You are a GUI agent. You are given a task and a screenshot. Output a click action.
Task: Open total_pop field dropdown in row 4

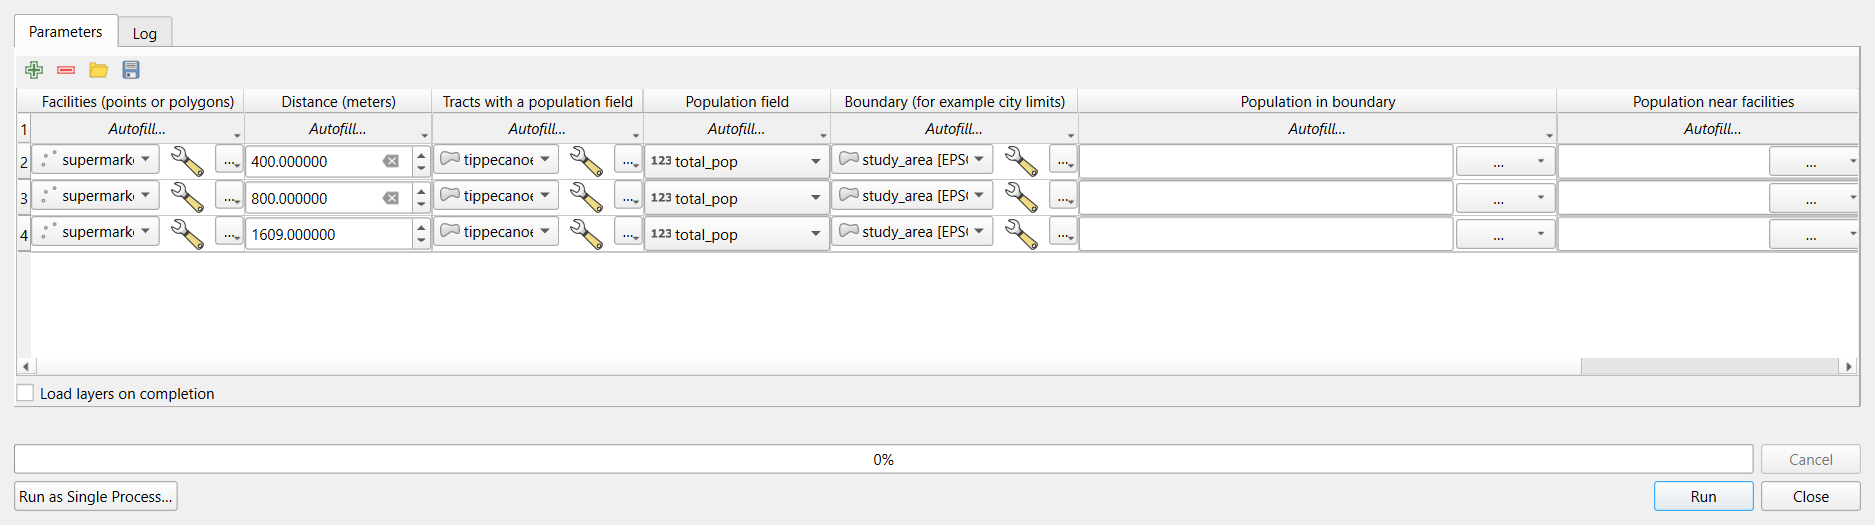(737, 234)
